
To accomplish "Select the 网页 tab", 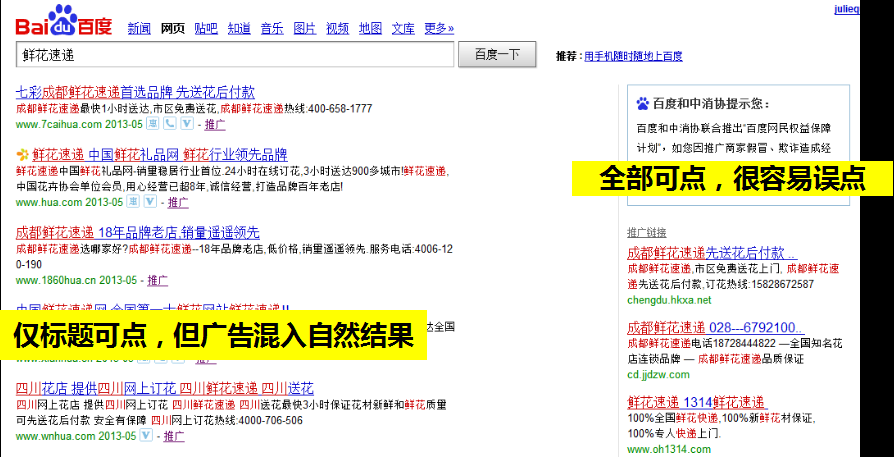I will [x=173, y=28].
